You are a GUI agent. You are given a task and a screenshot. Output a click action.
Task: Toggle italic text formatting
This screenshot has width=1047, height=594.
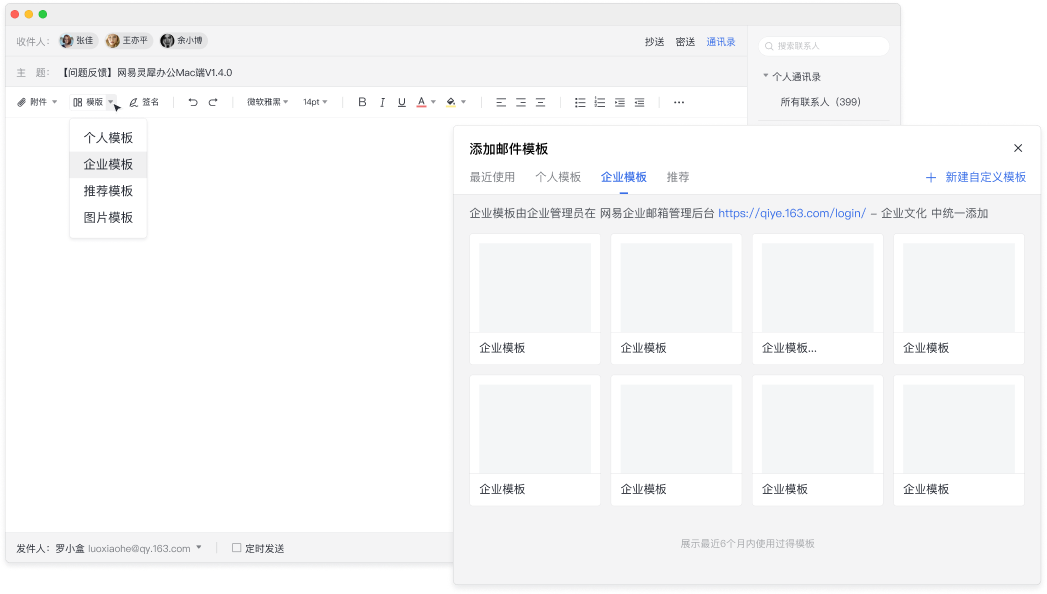pos(382,102)
